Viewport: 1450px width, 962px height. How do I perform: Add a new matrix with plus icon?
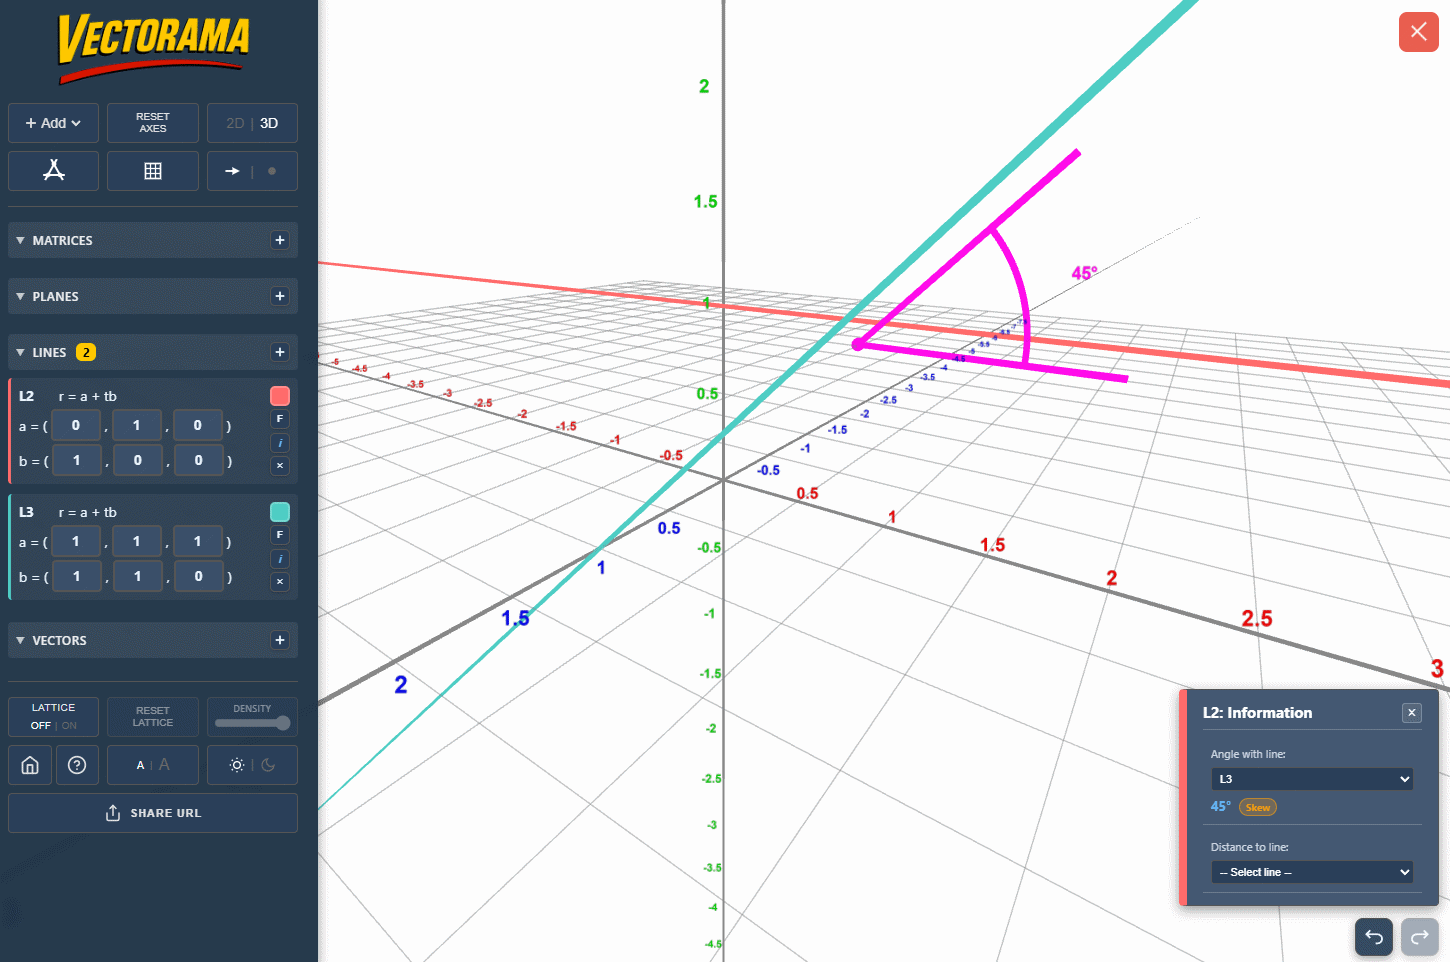[x=280, y=240]
